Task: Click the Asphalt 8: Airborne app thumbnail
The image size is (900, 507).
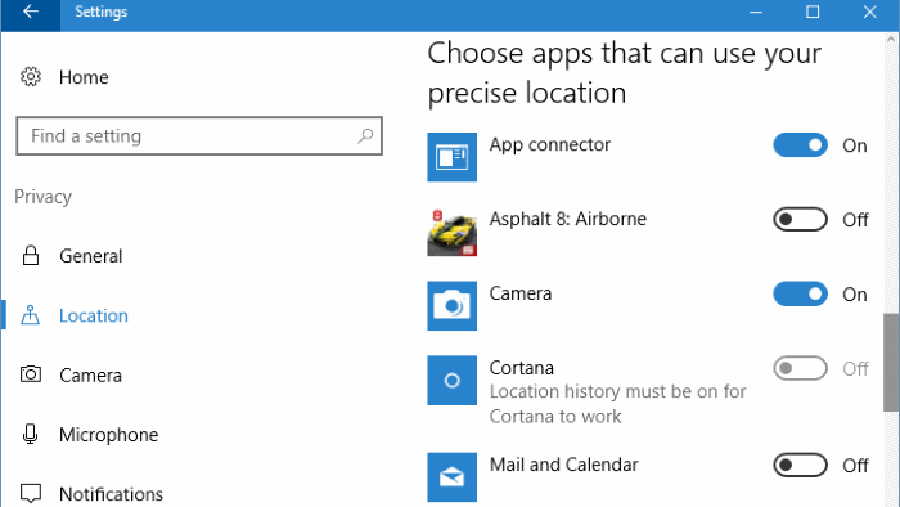Action: 452,231
